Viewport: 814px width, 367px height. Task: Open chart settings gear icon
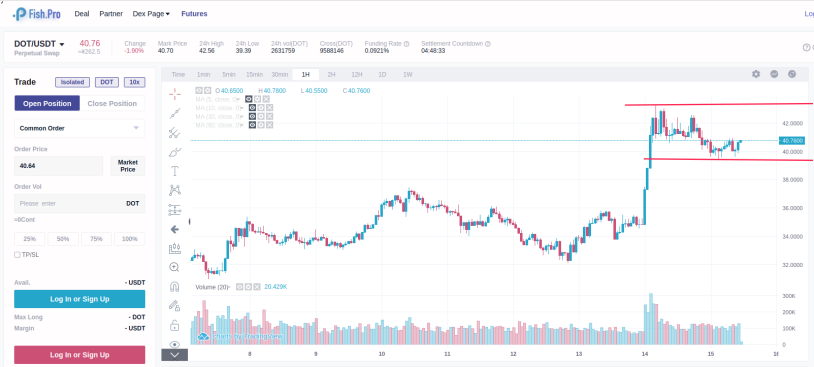pos(756,74)
